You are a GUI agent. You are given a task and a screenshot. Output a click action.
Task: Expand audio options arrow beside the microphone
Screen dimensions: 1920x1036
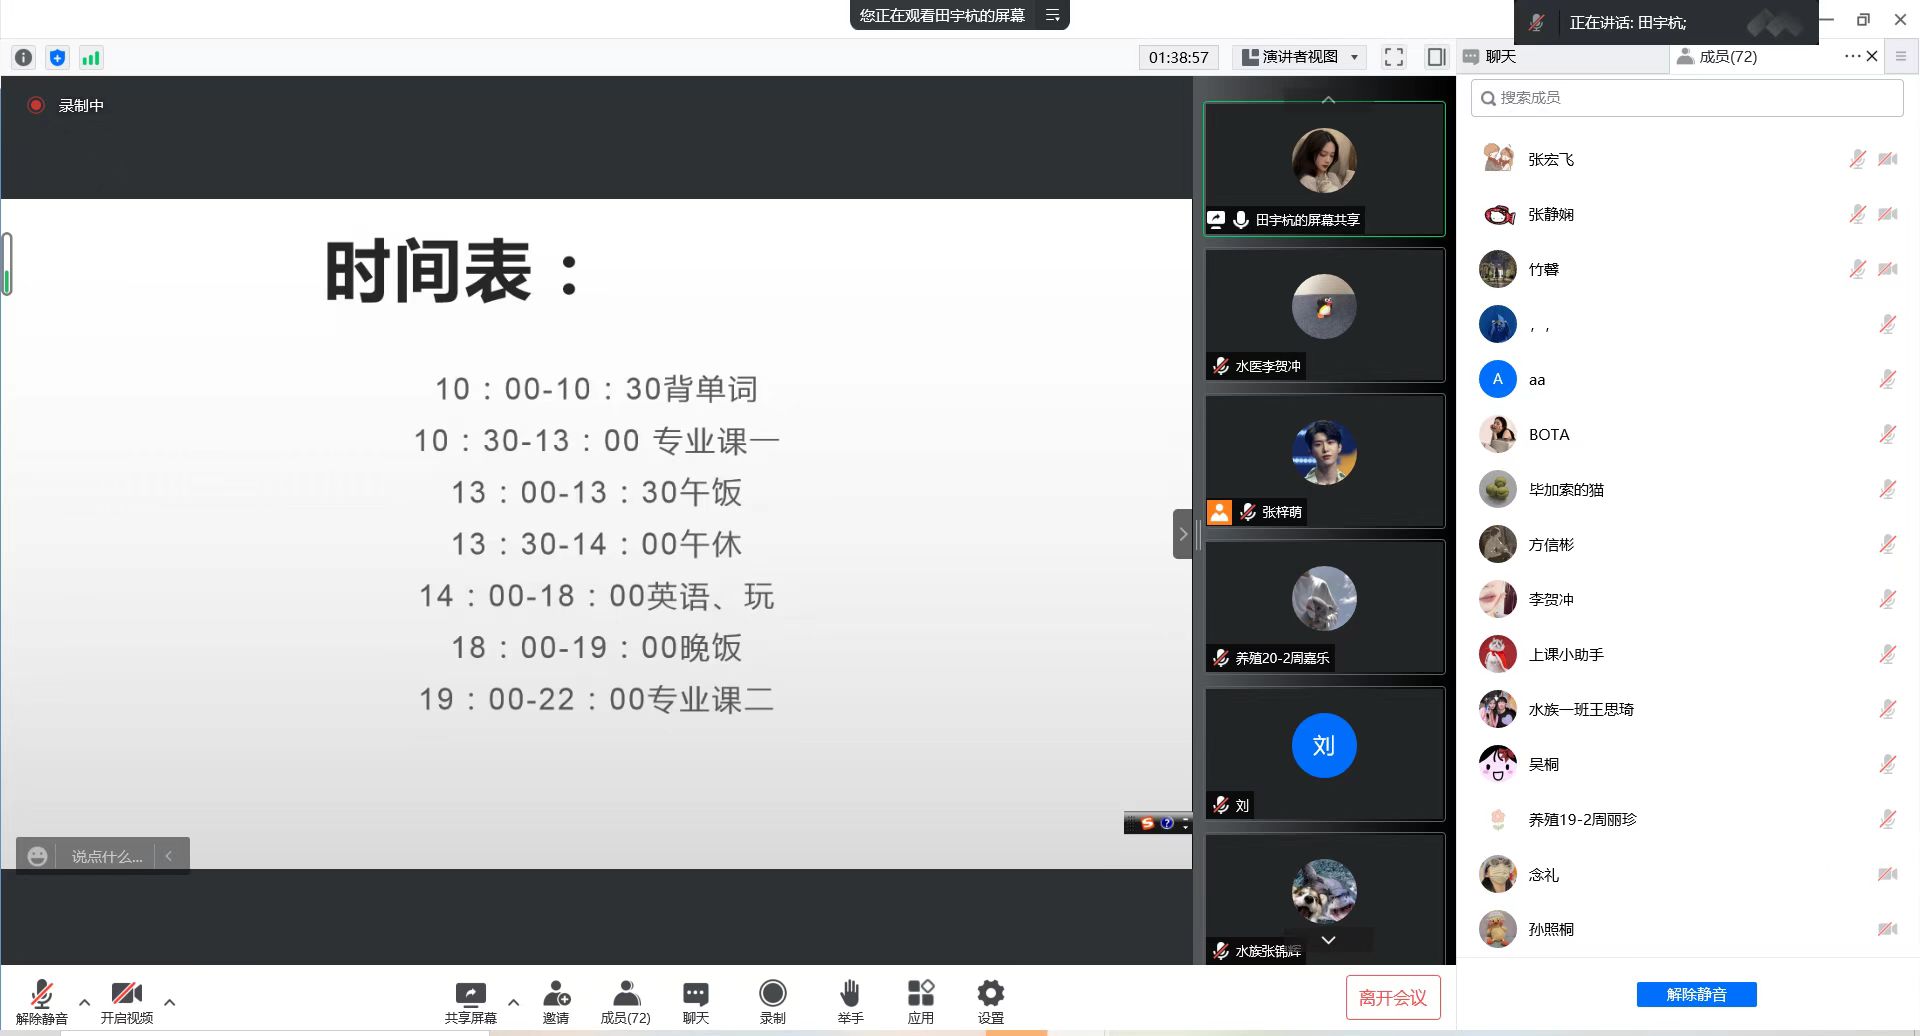(84, 1002)
